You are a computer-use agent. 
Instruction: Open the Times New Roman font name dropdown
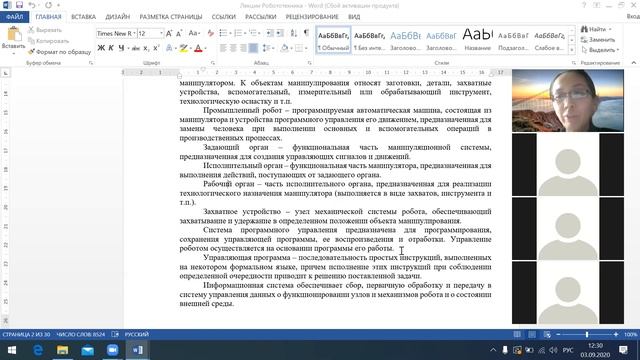(x=134, y=33)
